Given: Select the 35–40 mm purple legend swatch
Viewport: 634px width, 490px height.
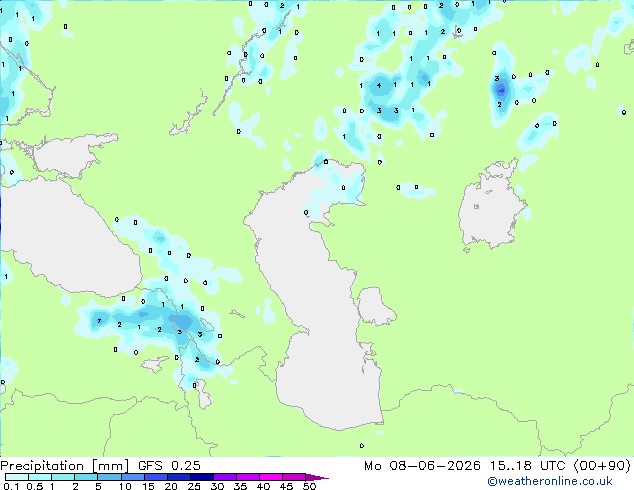Looking at the screenshot, I should (247, 477).
